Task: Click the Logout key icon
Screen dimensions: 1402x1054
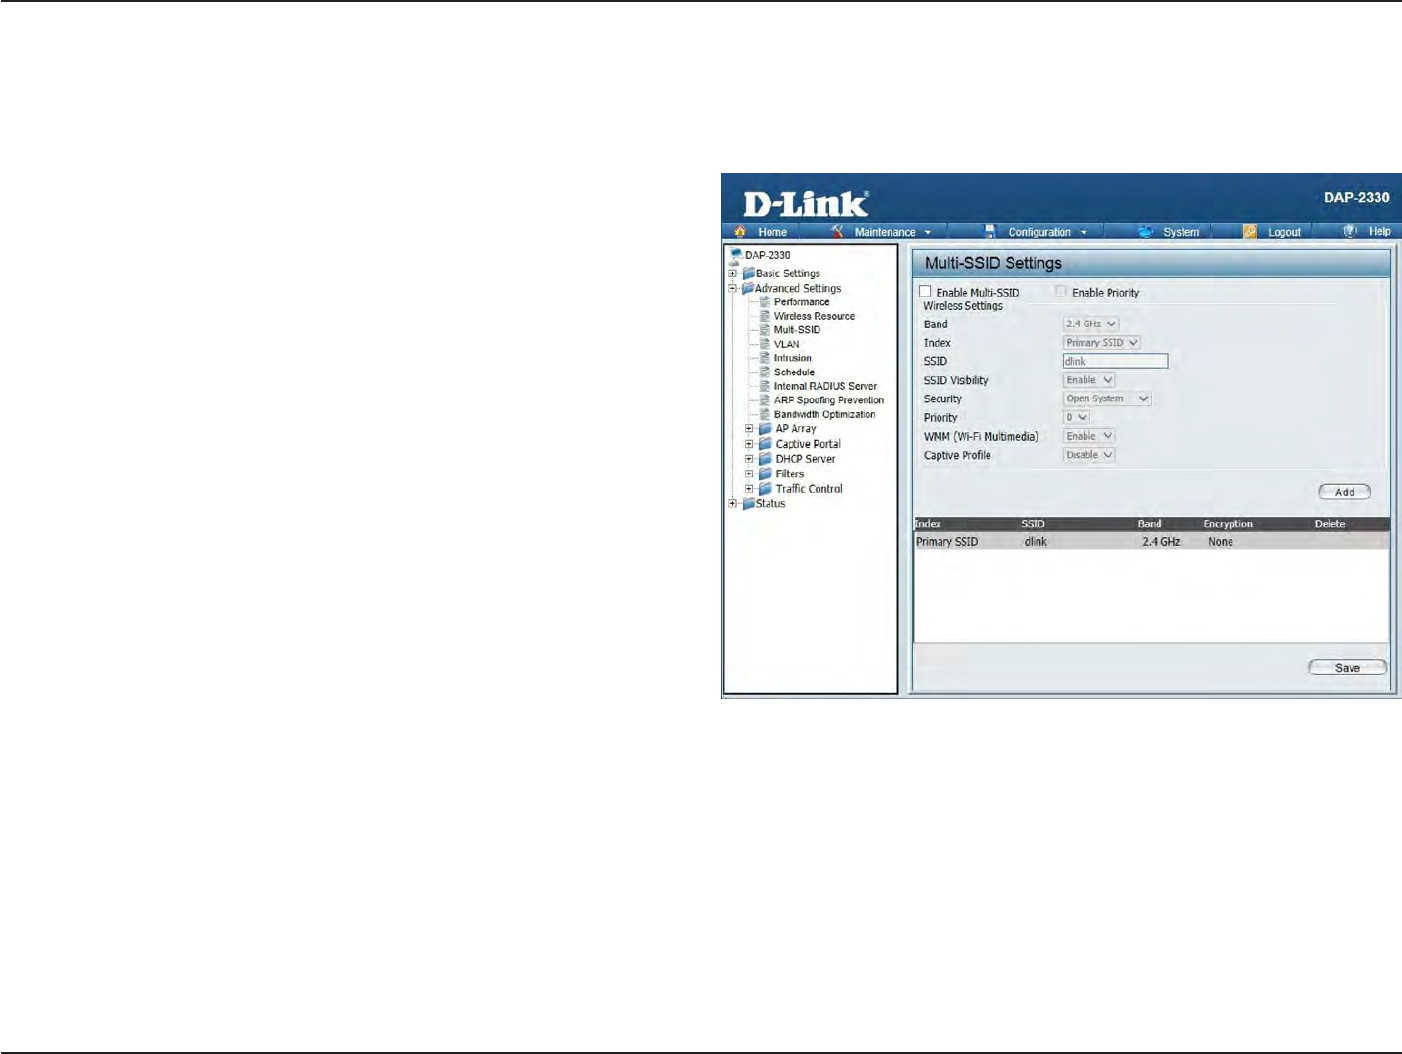Action: click(1250, 231)
